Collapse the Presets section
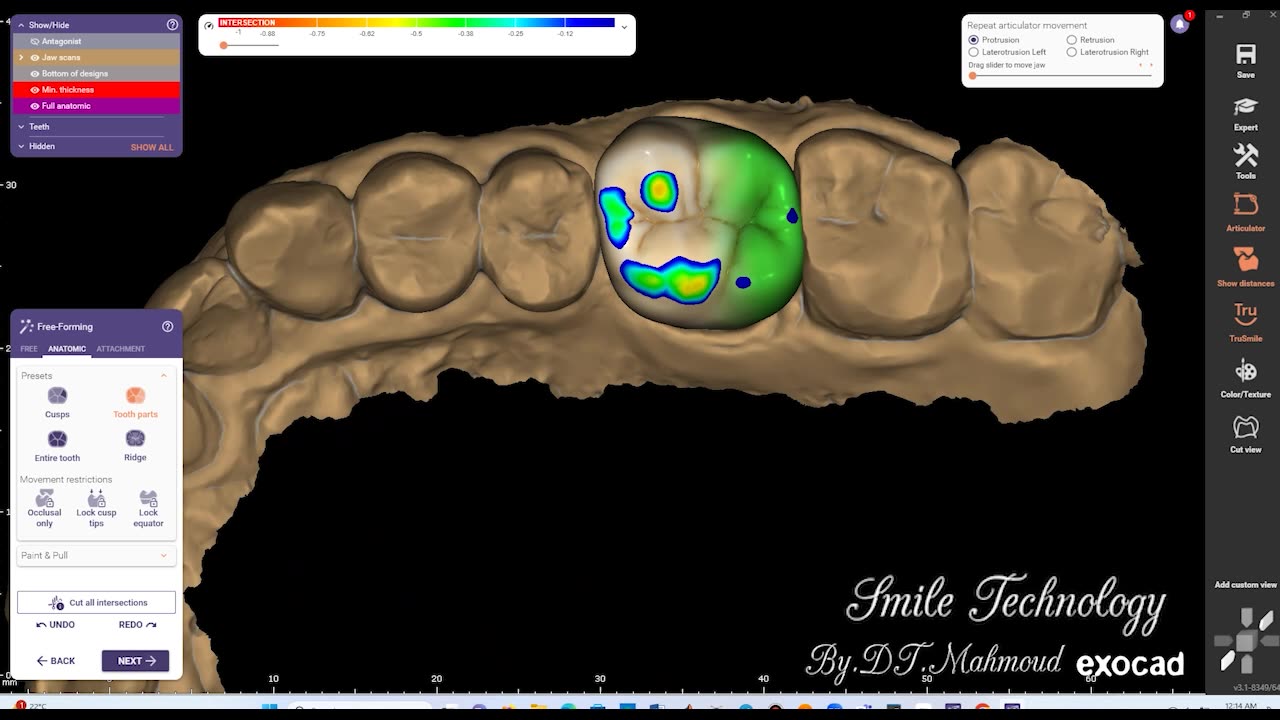1280x720 pixels. pyautogui.click(x=164, y=376)
